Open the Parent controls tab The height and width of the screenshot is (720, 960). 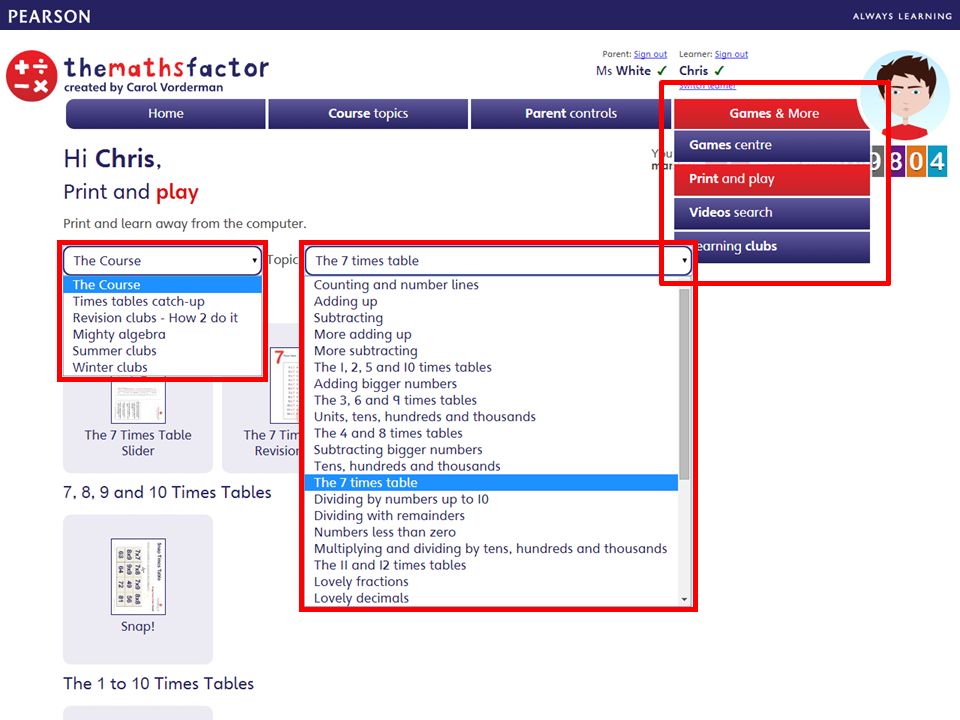tap(571, 113)
